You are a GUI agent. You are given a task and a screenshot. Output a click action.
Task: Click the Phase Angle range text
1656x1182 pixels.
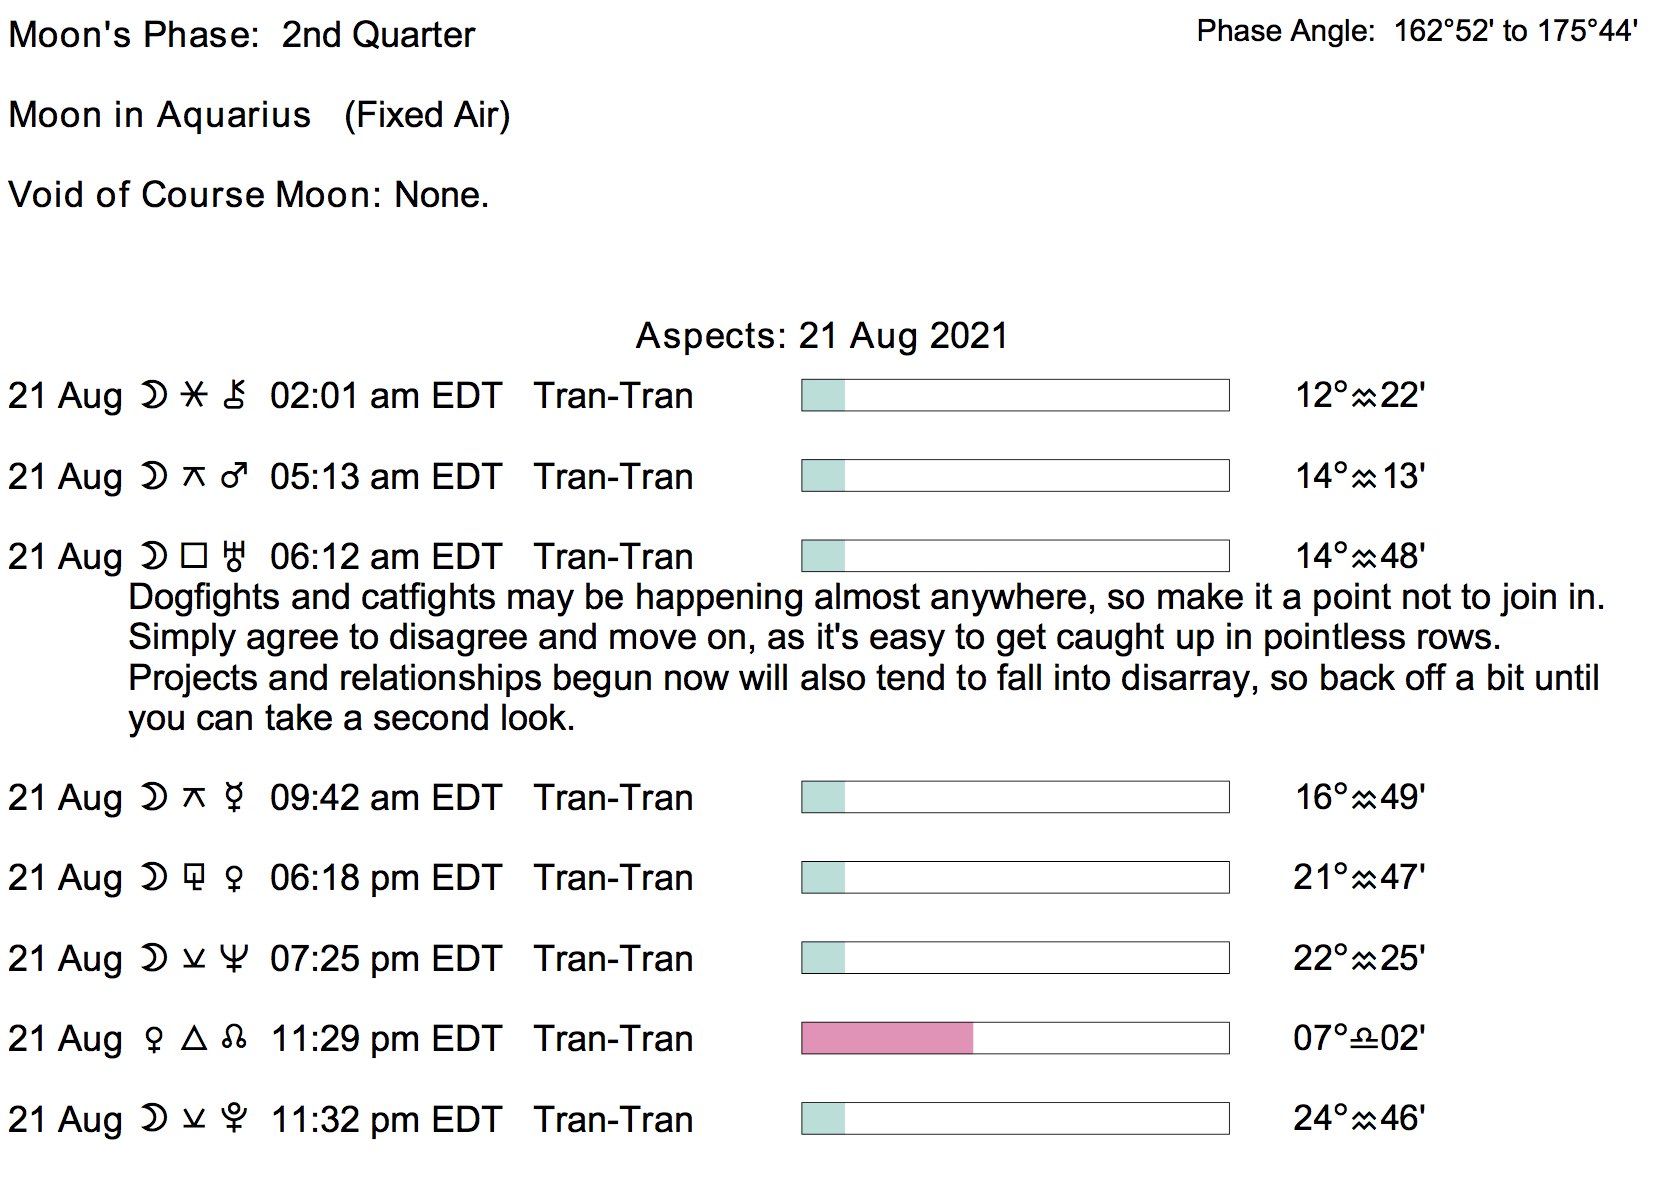tap(1416, 32)
